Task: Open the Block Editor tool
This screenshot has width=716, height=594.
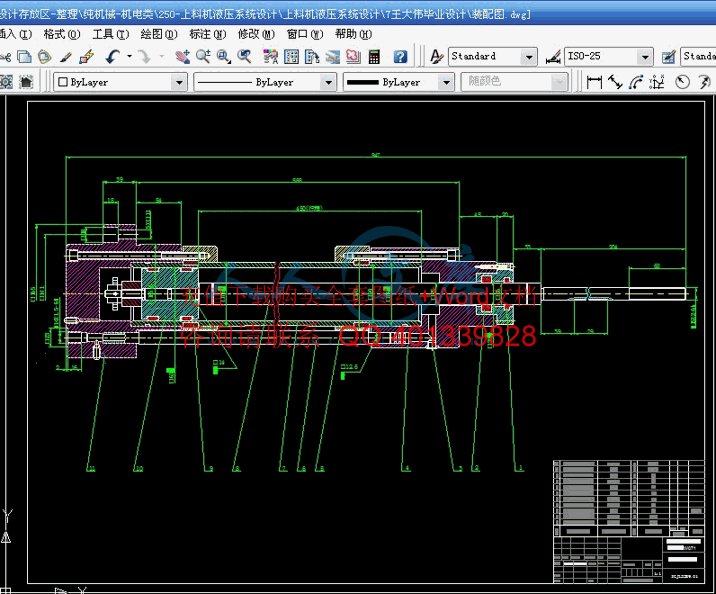Action: (86, 57)
